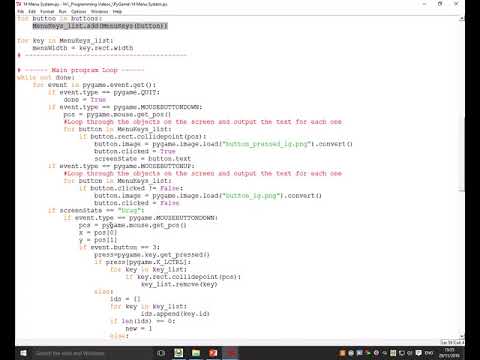Click the ENG language indicator
Screen dimensions: 480x360
pyautogui.click(x=429, y=353)
